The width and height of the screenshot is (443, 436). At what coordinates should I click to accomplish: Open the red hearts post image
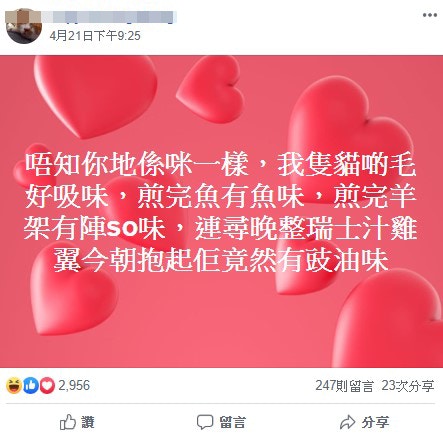pos(221,211)
